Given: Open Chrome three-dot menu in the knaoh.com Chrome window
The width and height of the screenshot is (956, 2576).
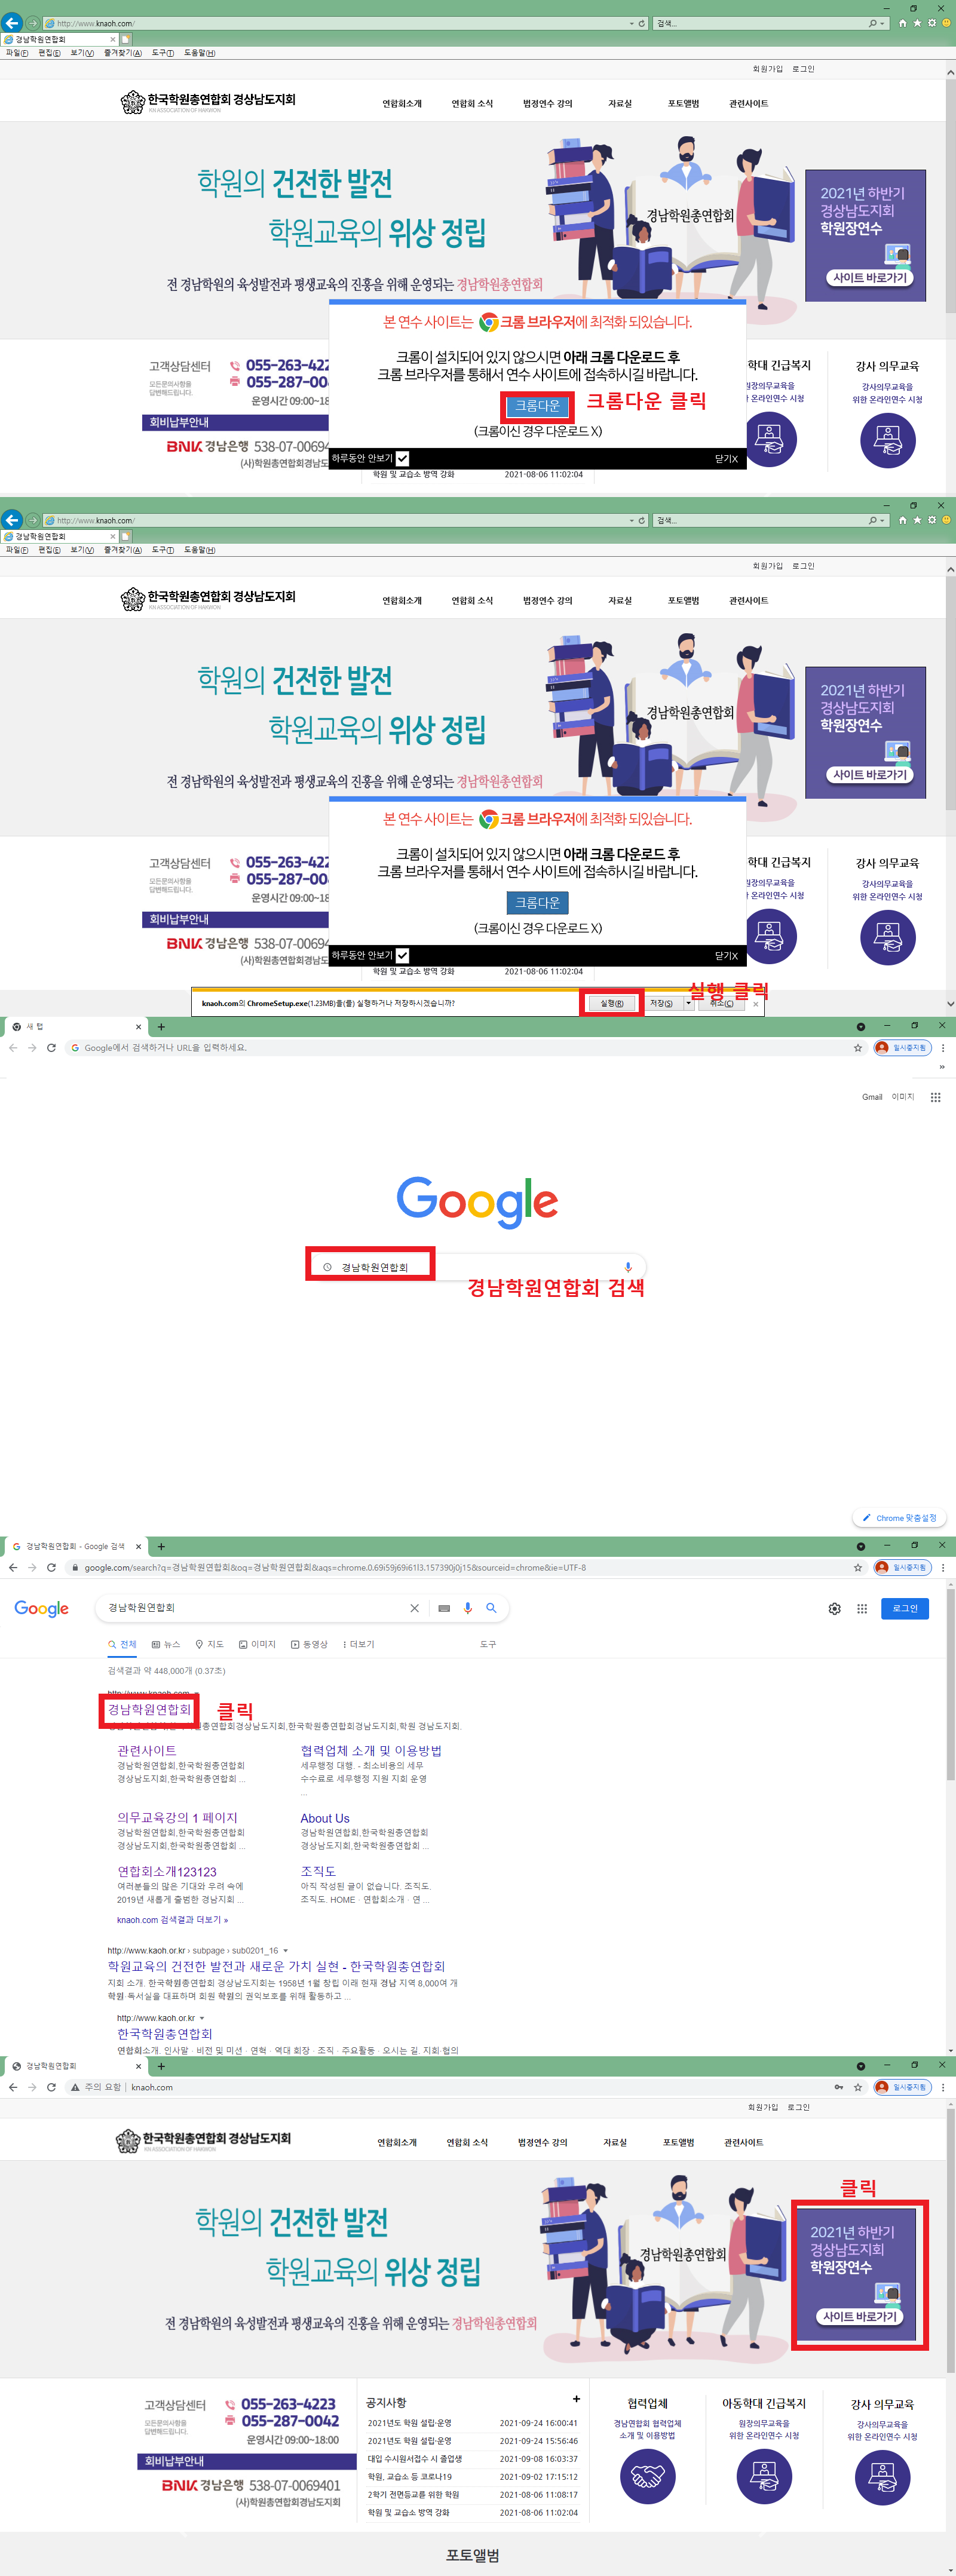Looking at the screenshot, I should click(x=943, y=2087).
